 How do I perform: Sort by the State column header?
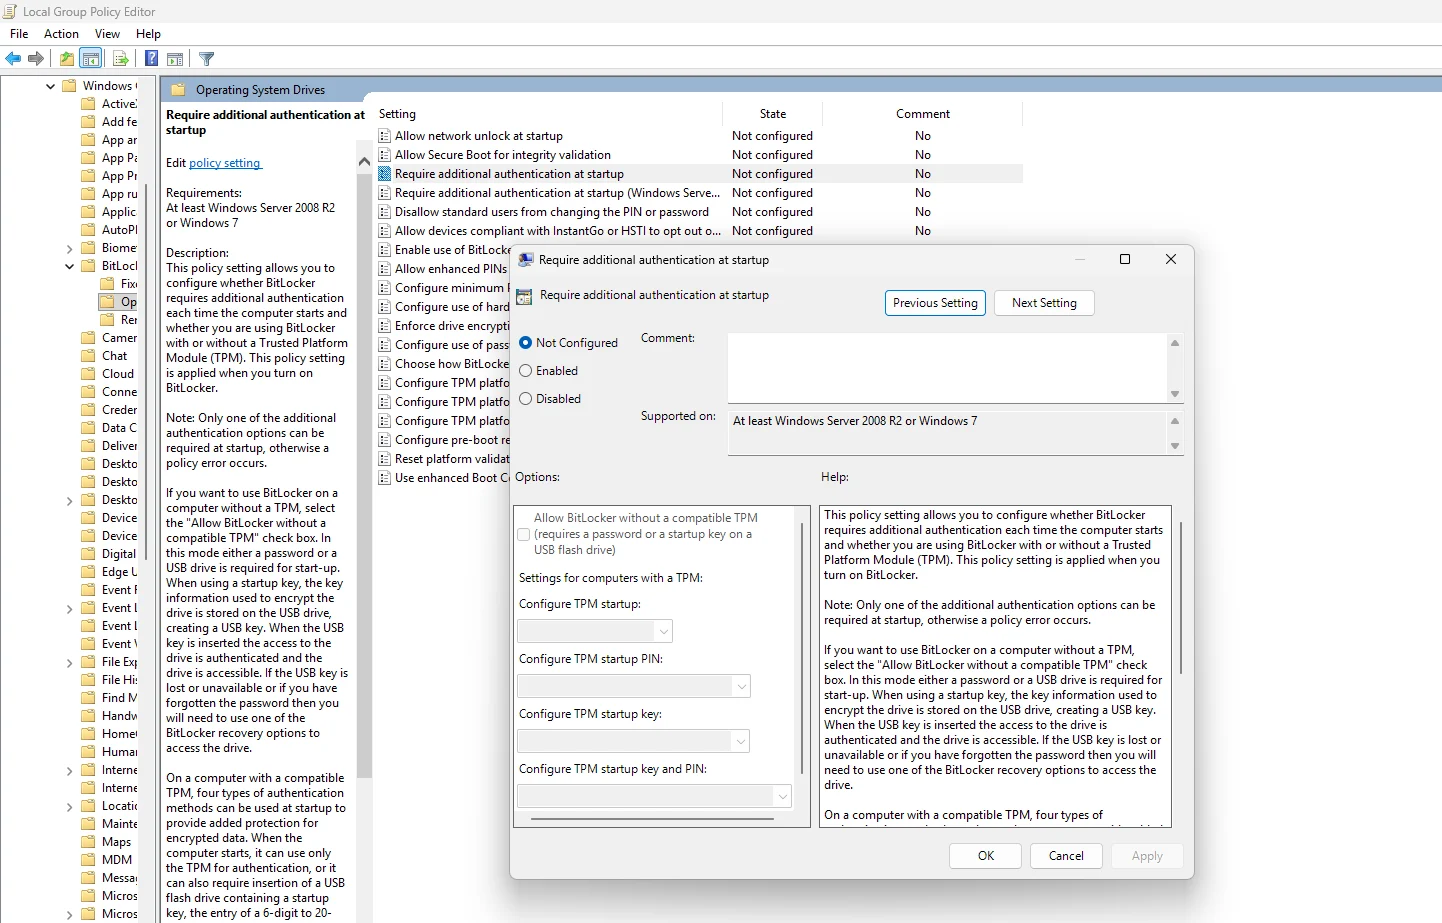(x=773, y=114)
